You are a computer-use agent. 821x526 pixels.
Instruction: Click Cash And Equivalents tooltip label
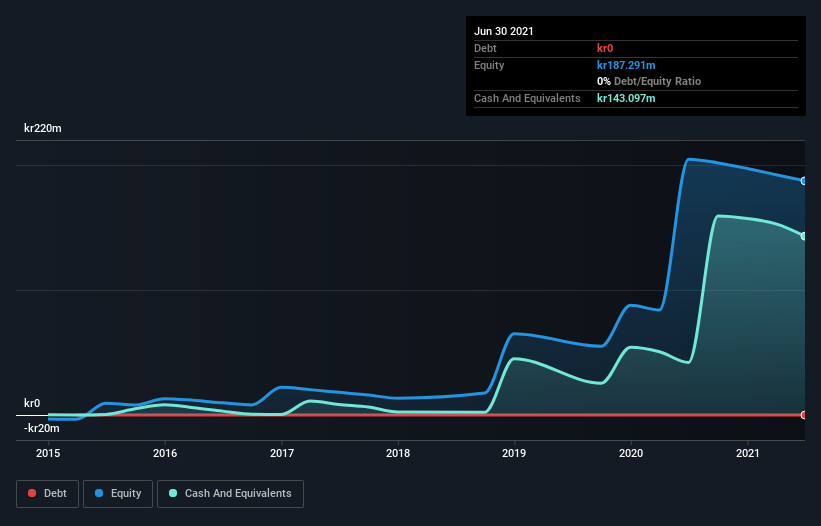pos(527,98)
